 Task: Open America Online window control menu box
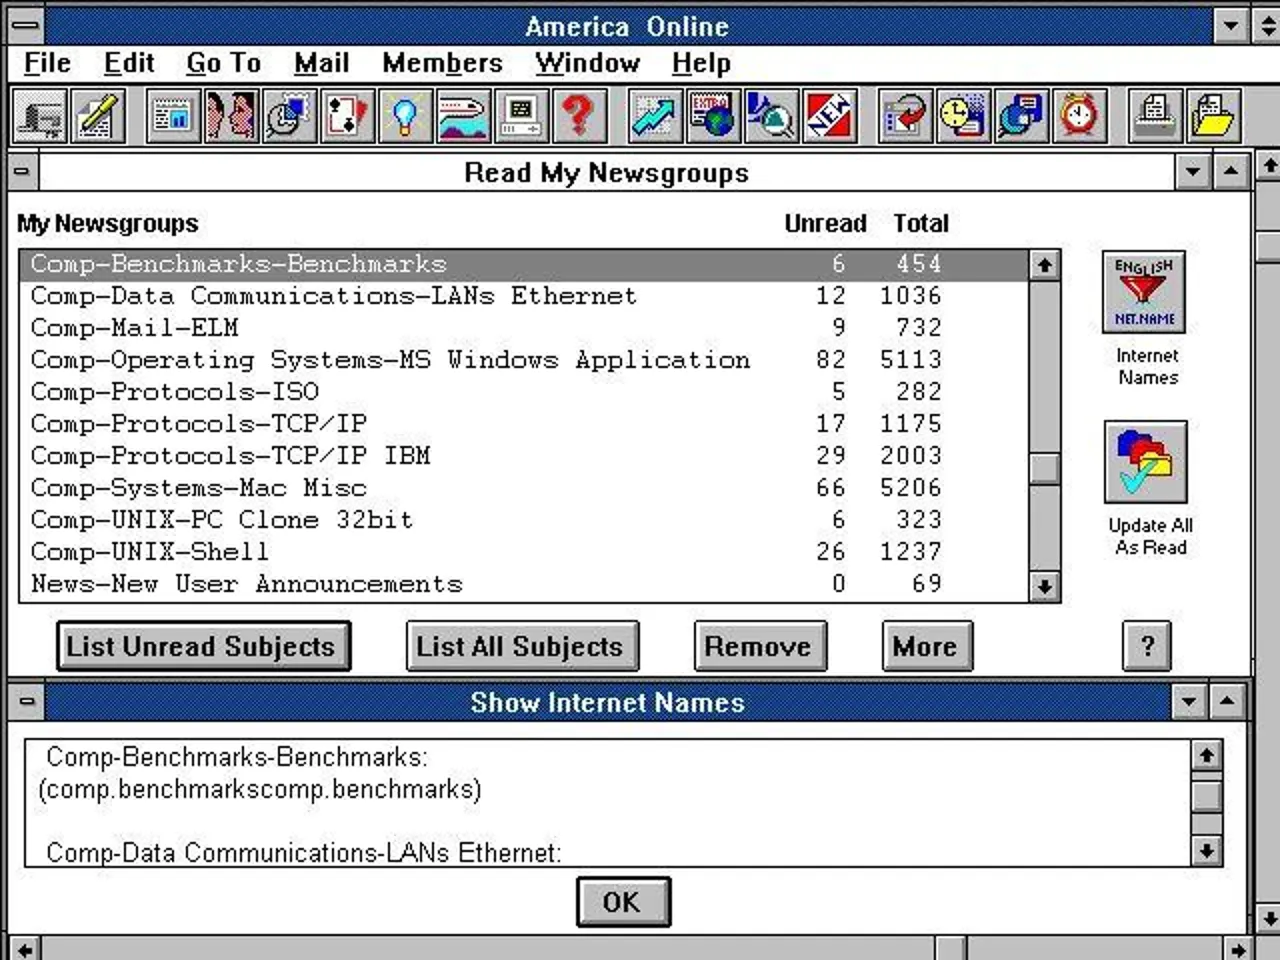pyautogui.click(x=27, y=24)
